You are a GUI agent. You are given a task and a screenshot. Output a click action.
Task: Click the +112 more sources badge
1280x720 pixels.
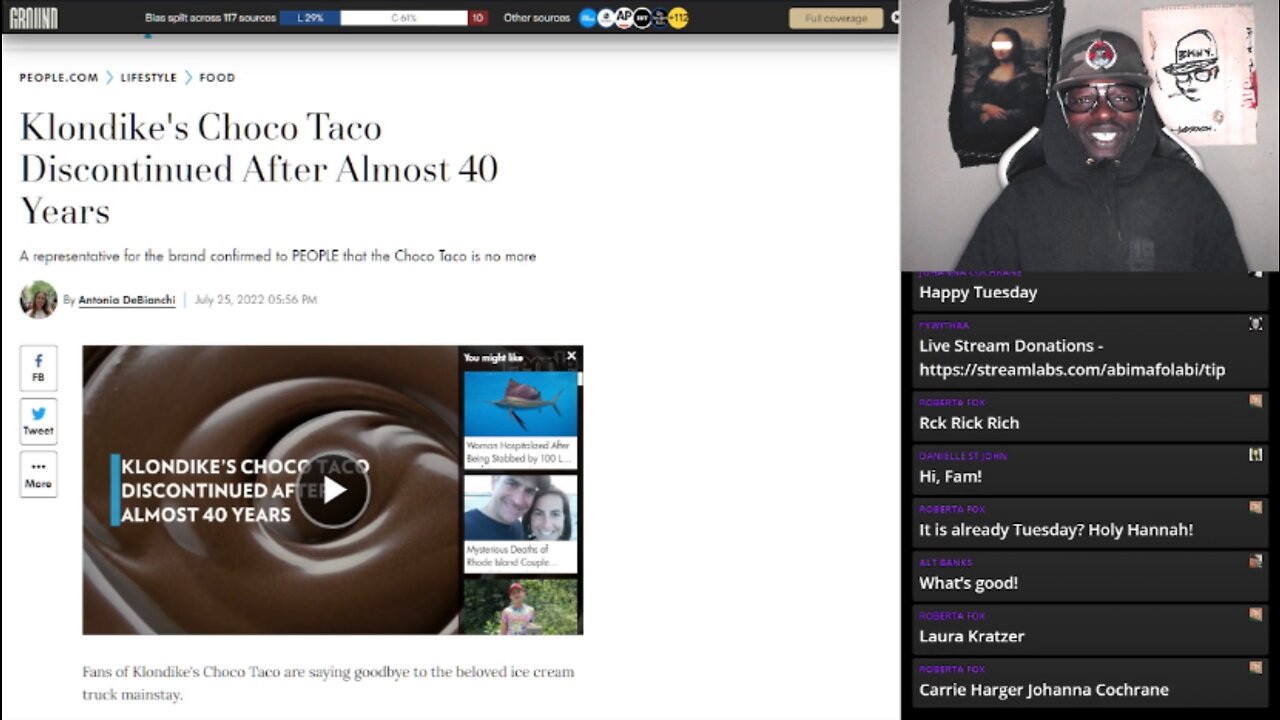coord(678,17)
